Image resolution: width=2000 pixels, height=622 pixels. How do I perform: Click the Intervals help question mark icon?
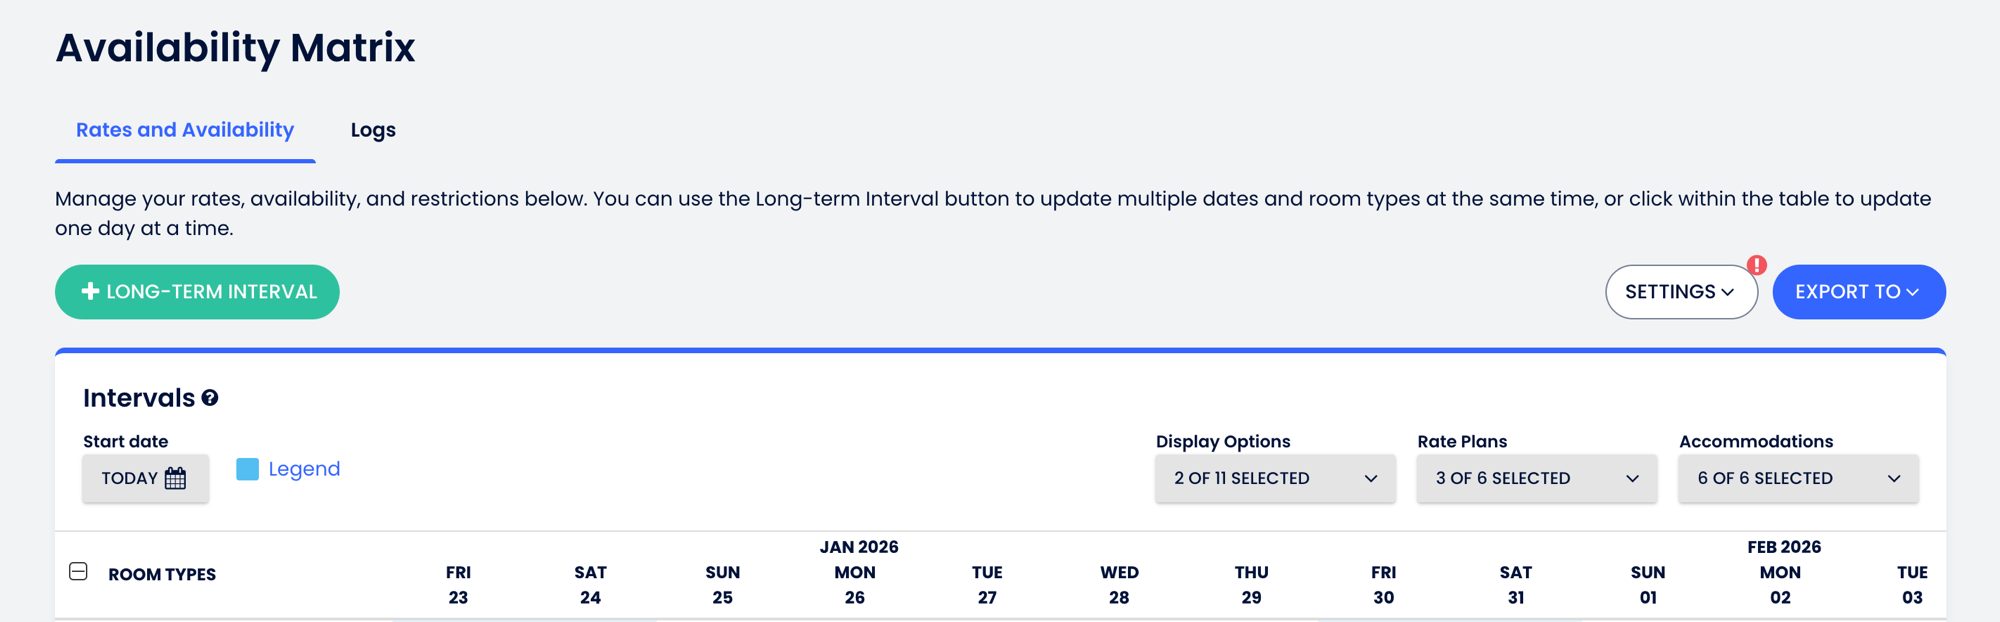pos(210,398)
